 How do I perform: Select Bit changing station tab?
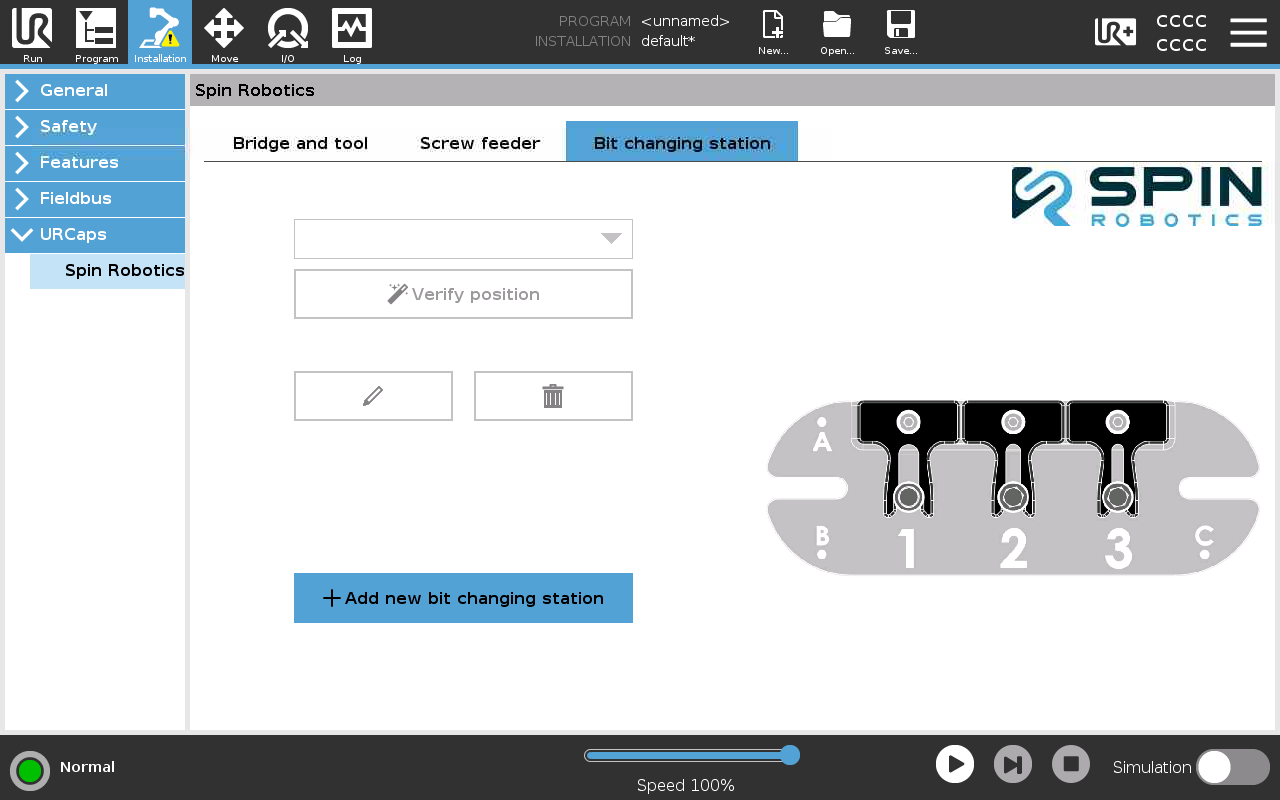click(682, 142)
